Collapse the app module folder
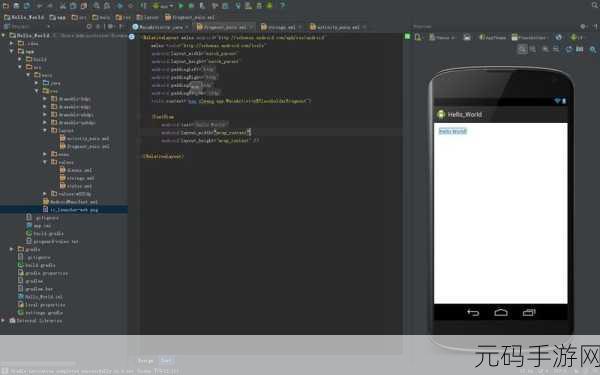The image size is (600, 375). click(x=12, y=51)
